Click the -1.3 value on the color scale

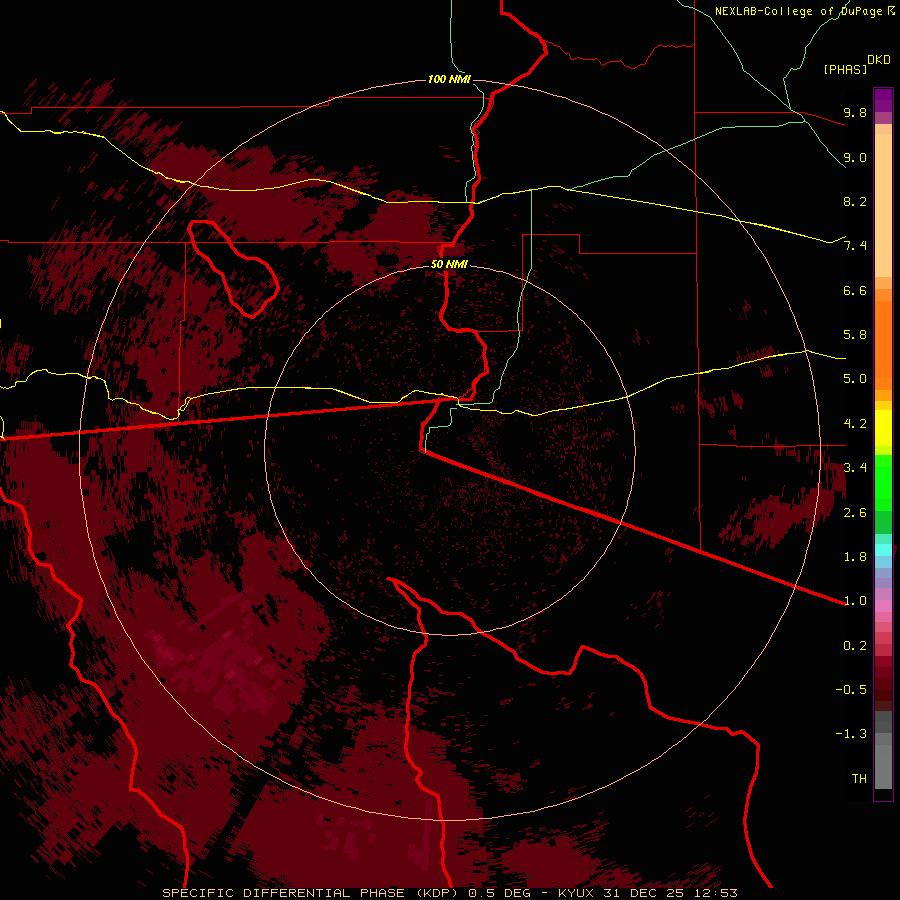851,734
